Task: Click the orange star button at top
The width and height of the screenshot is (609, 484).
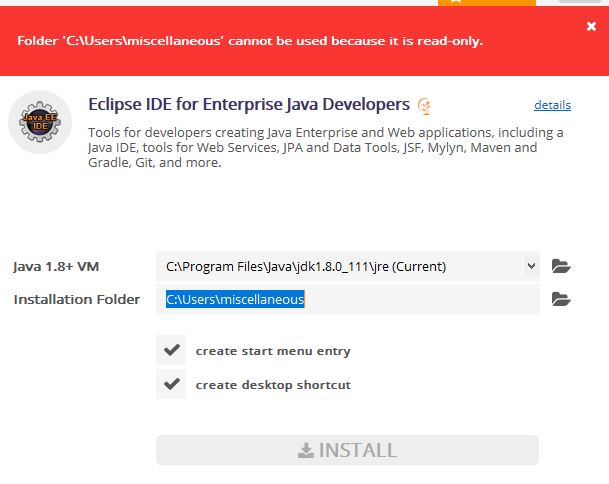Action: tap(487, 3)
